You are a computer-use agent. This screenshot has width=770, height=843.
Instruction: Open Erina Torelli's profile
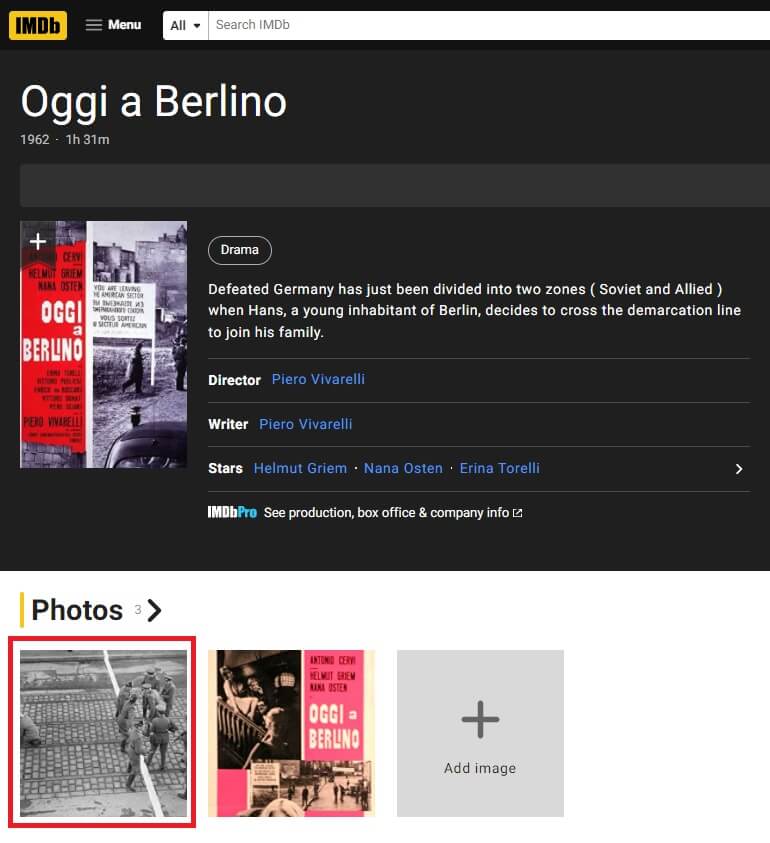[x=499, y=468]
